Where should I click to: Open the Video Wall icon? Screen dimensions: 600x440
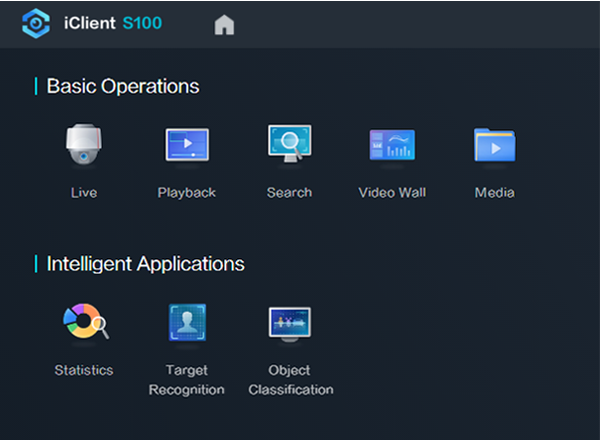391,146
